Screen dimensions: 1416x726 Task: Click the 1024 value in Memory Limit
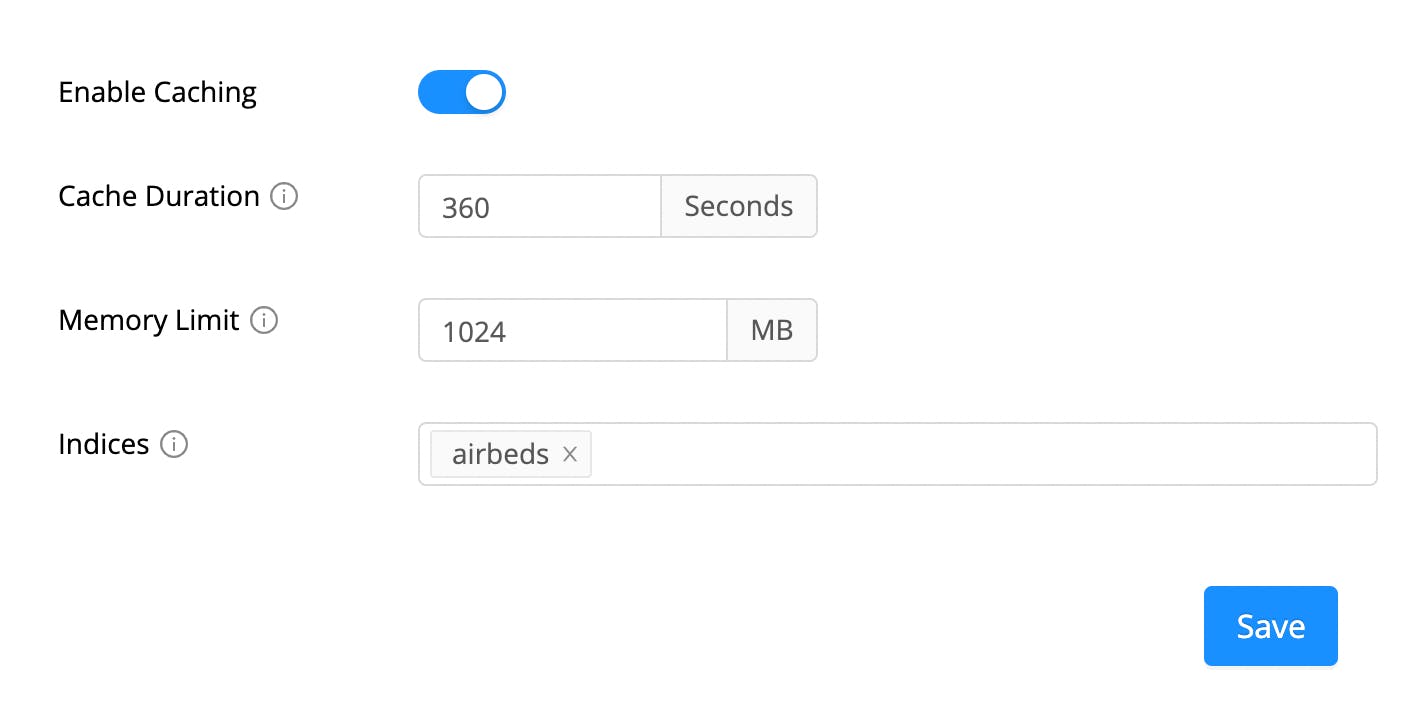476,330
